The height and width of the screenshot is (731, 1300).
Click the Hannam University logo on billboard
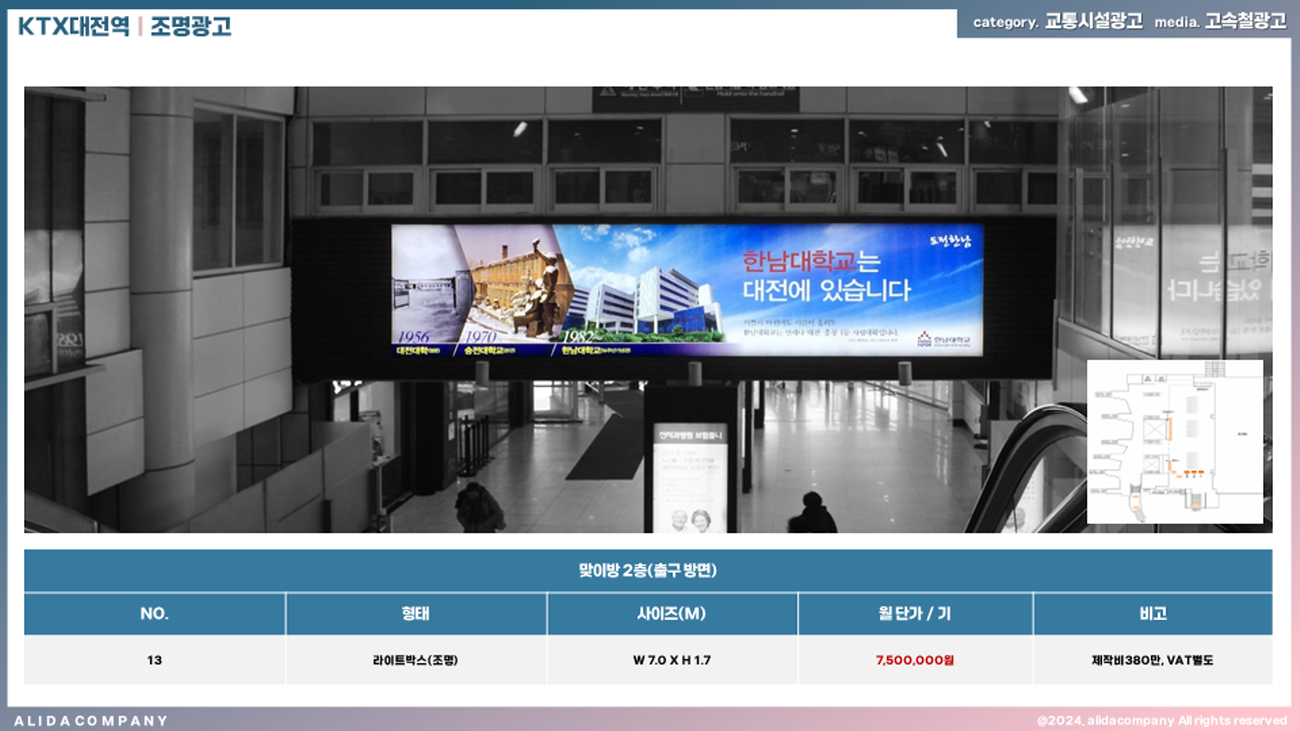point(943,340)
